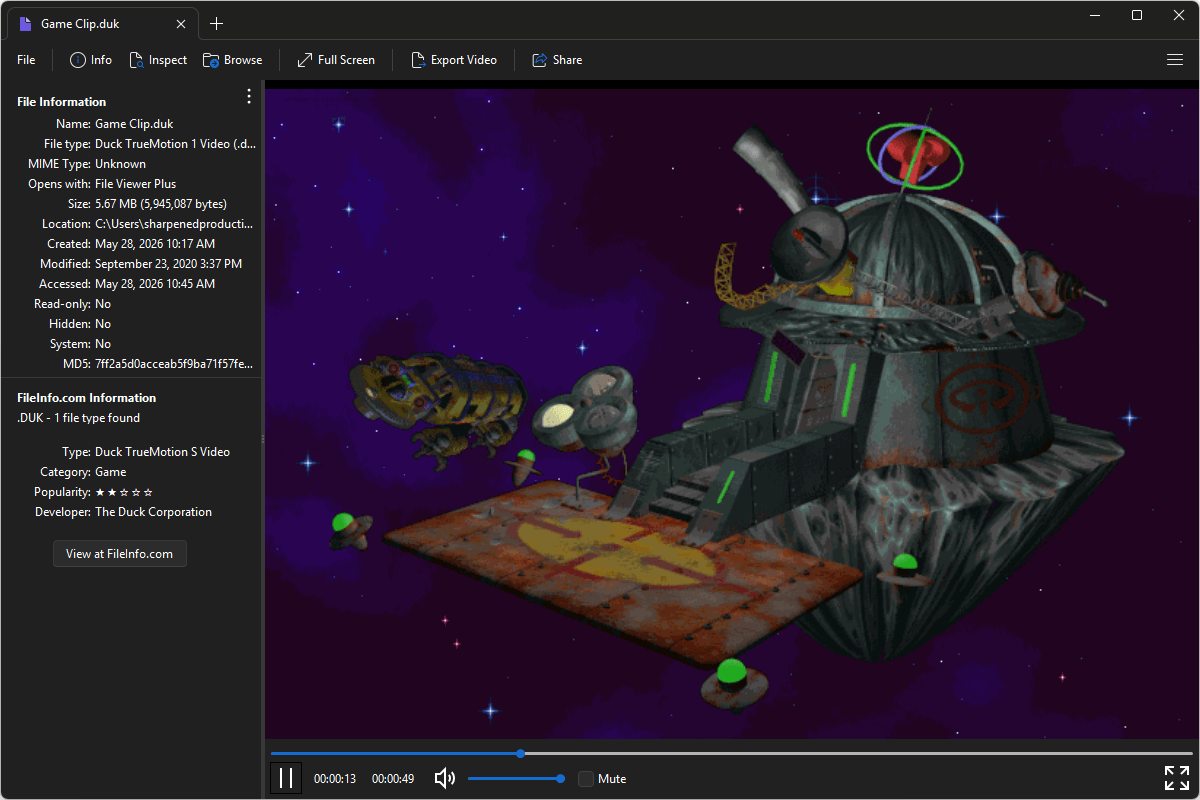Click the Category value Game
Viewport: 1200px width, 800px height.
(111, 472)
